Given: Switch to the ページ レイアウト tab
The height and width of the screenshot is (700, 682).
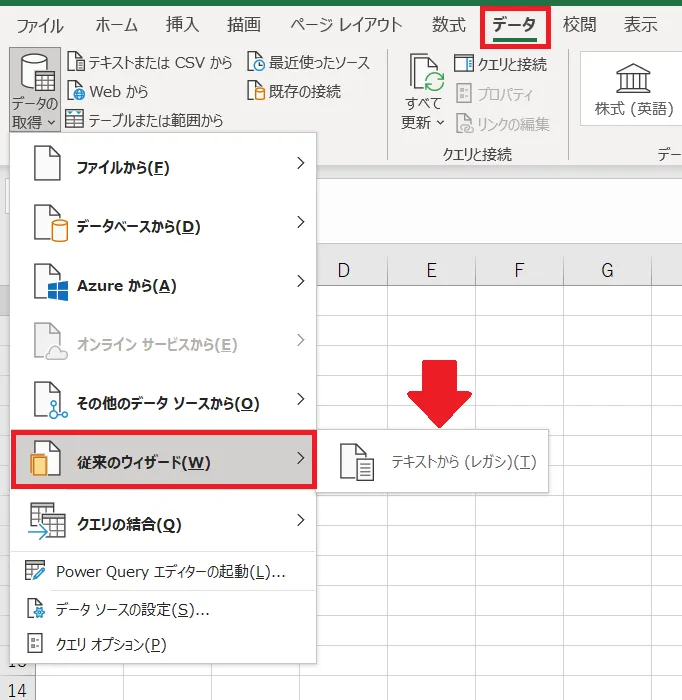Looking at the screenshot, I should [x=346, y=25].
